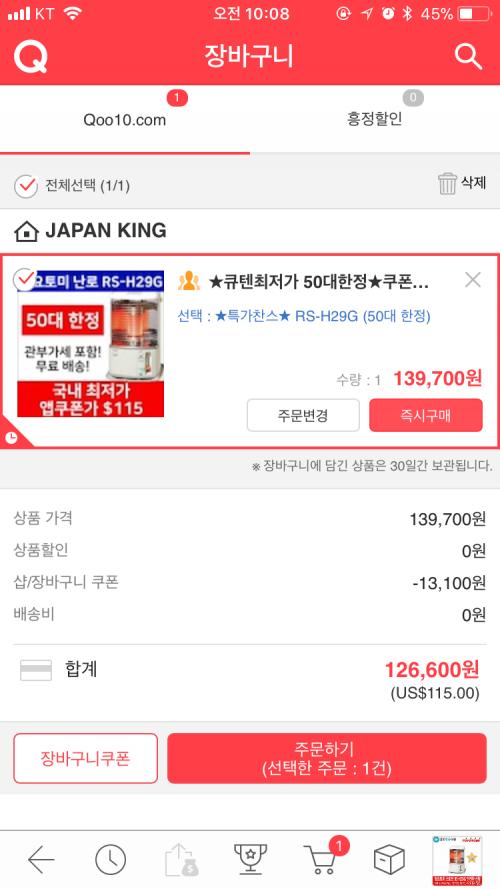Place order with 주문하기 button
The image size is (500, 889).
point(327,758)
